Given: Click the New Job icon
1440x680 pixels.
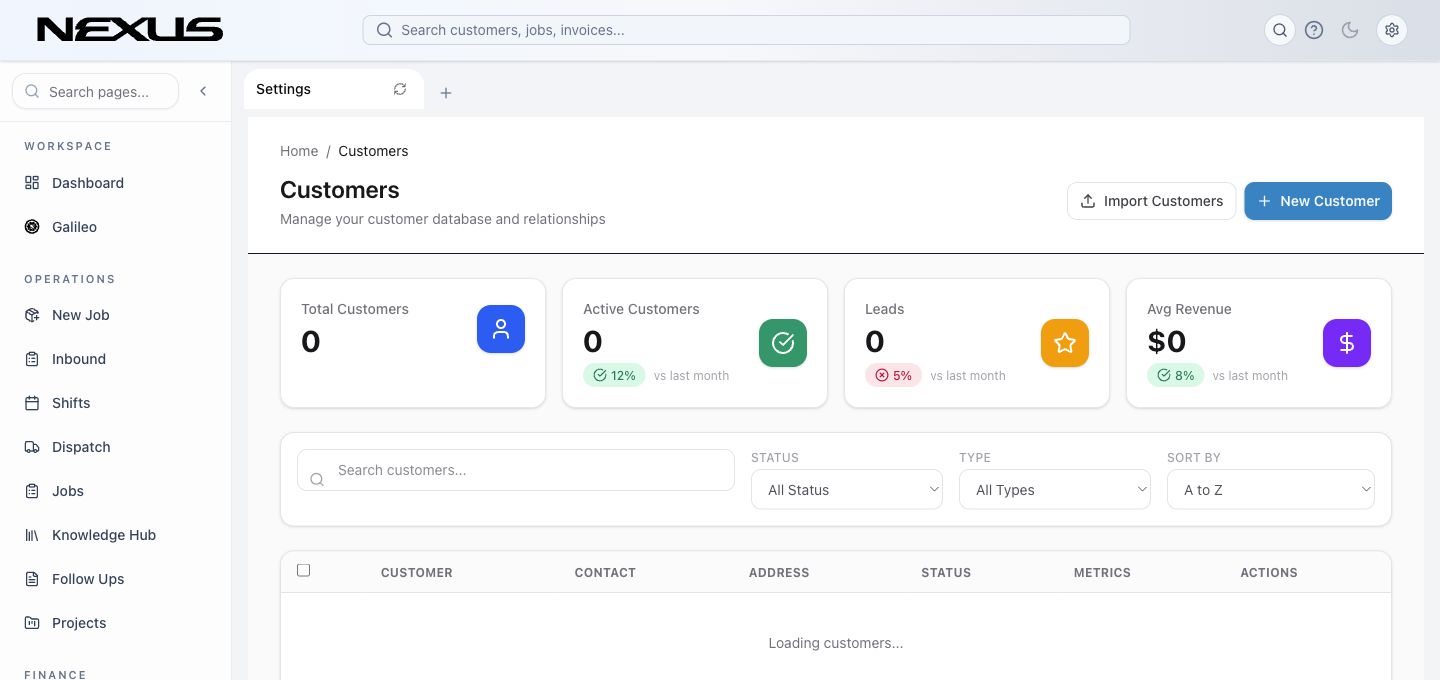Looking at the screenshot, I should tap(32, 315).
